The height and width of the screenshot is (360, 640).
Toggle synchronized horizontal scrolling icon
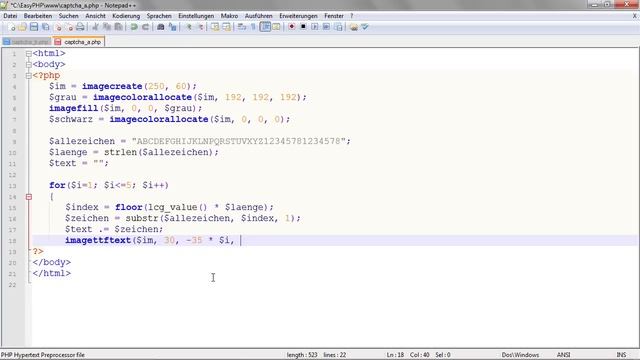226,27
